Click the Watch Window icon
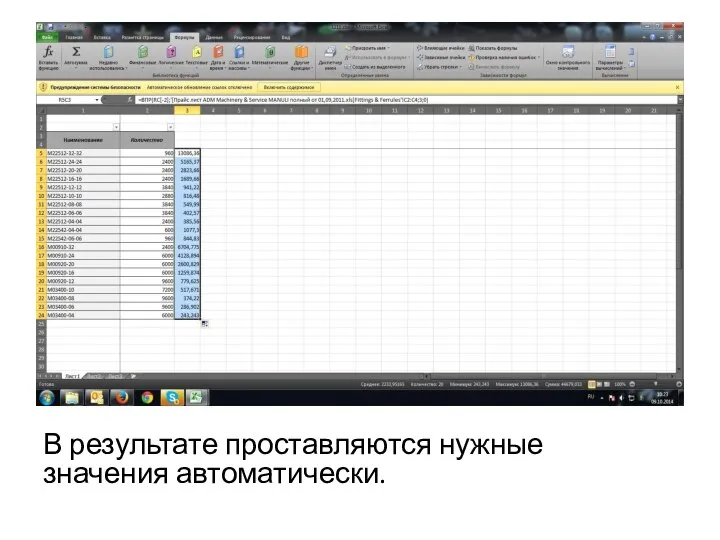The width and height of the screenshot is (720, 540). click(x=568, y=51)
